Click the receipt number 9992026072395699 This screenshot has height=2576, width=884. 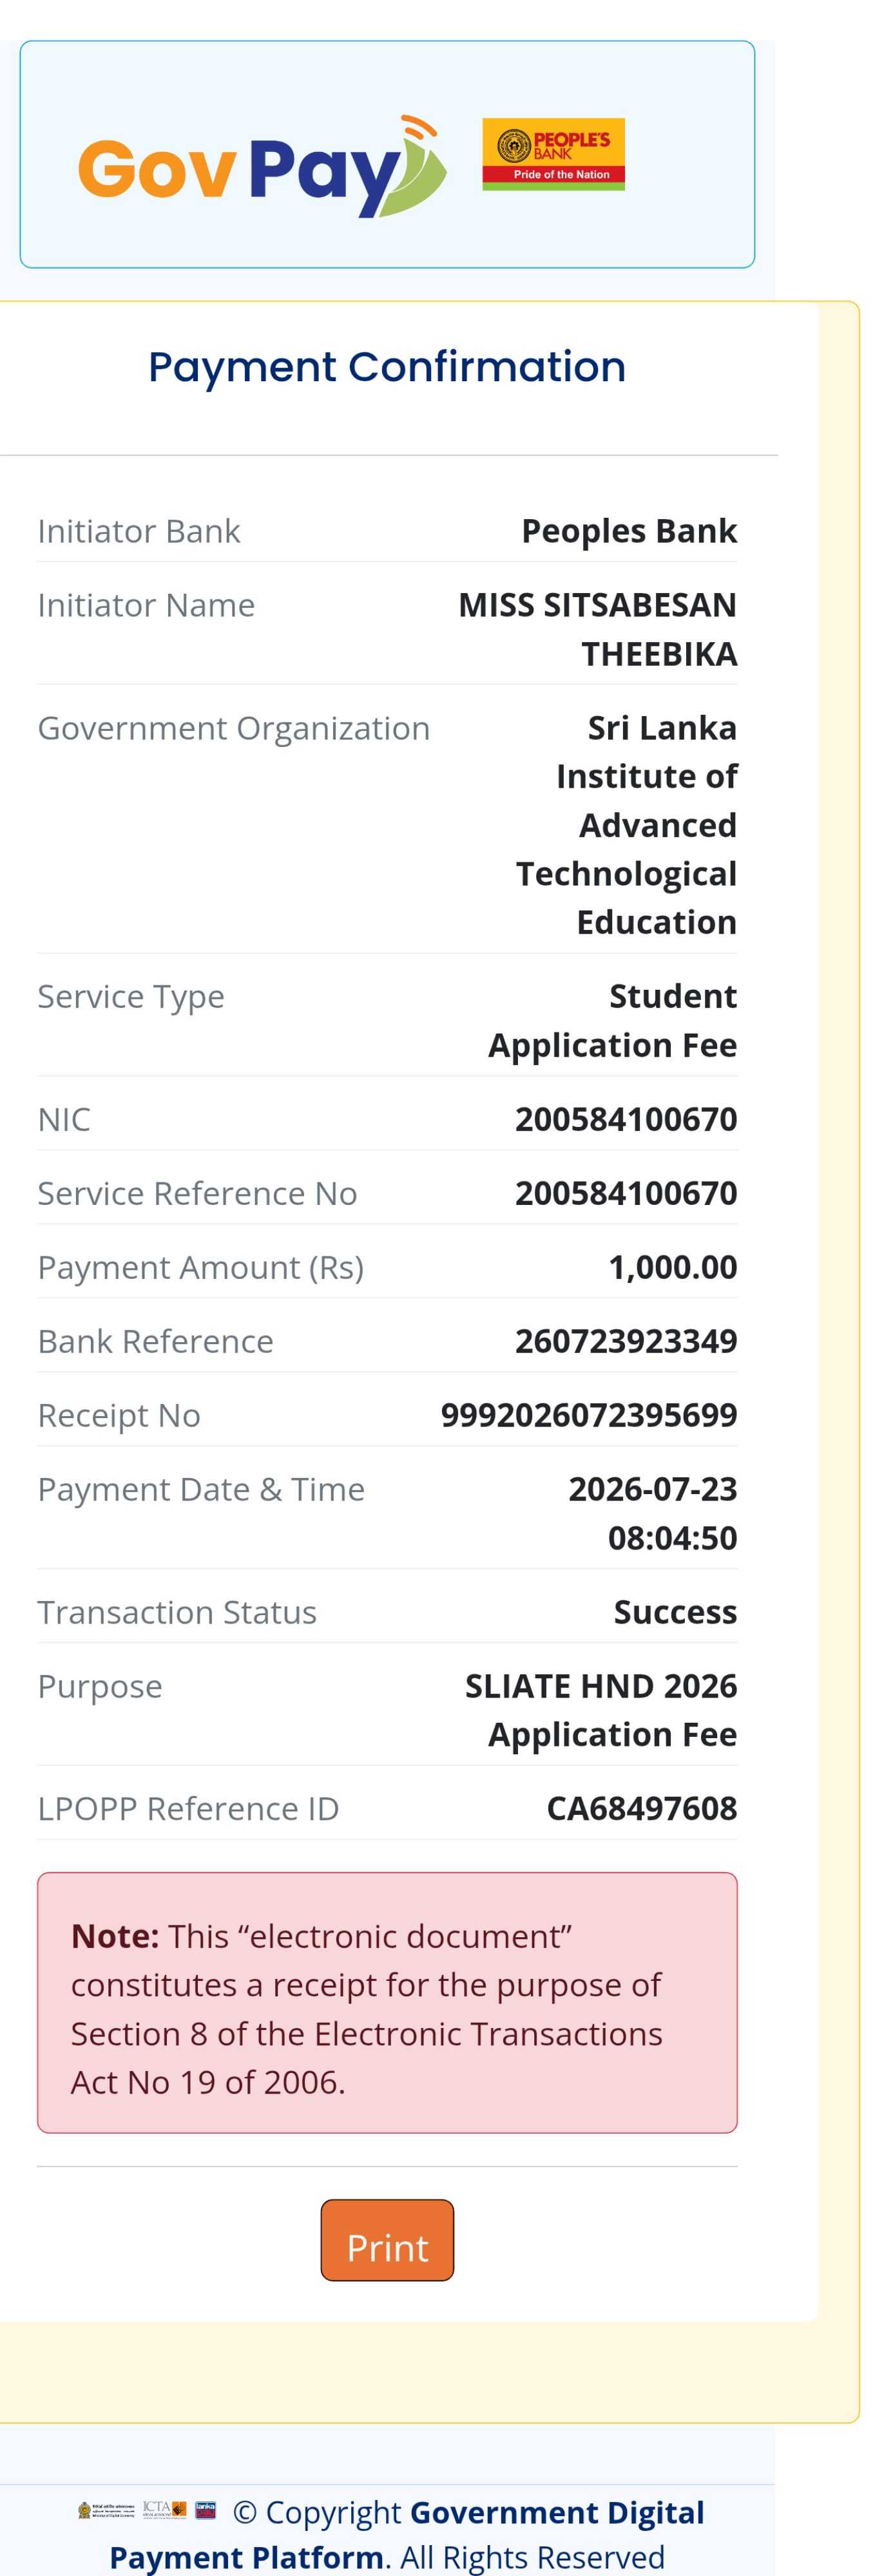(x=589, y=1415)
